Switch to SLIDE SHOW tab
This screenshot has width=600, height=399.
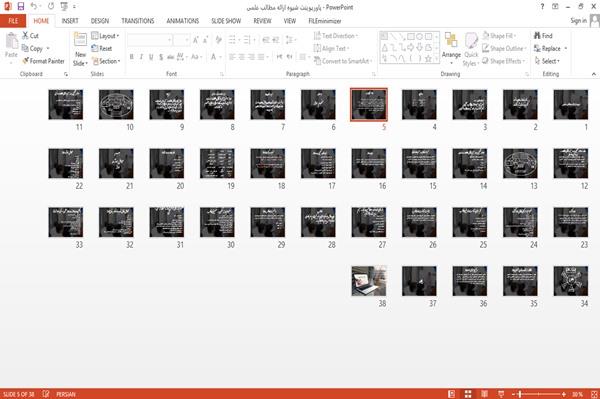tap(226, 21)
